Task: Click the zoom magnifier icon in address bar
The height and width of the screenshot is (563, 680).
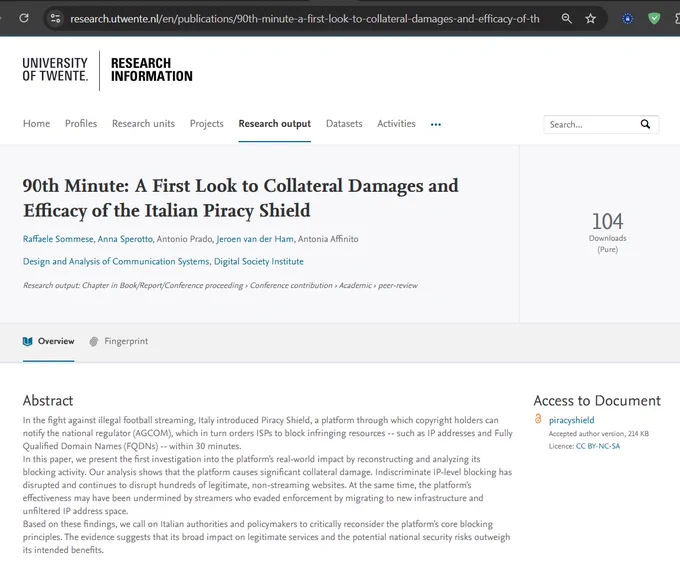Action: [x=566, y=18]
